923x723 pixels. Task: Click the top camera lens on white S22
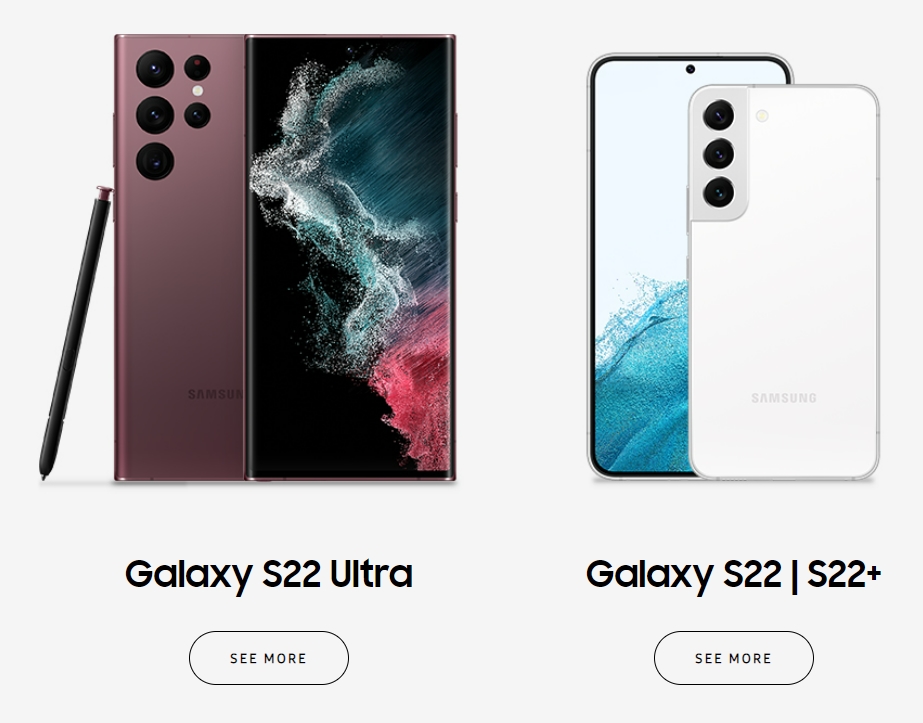click(718, 114)
